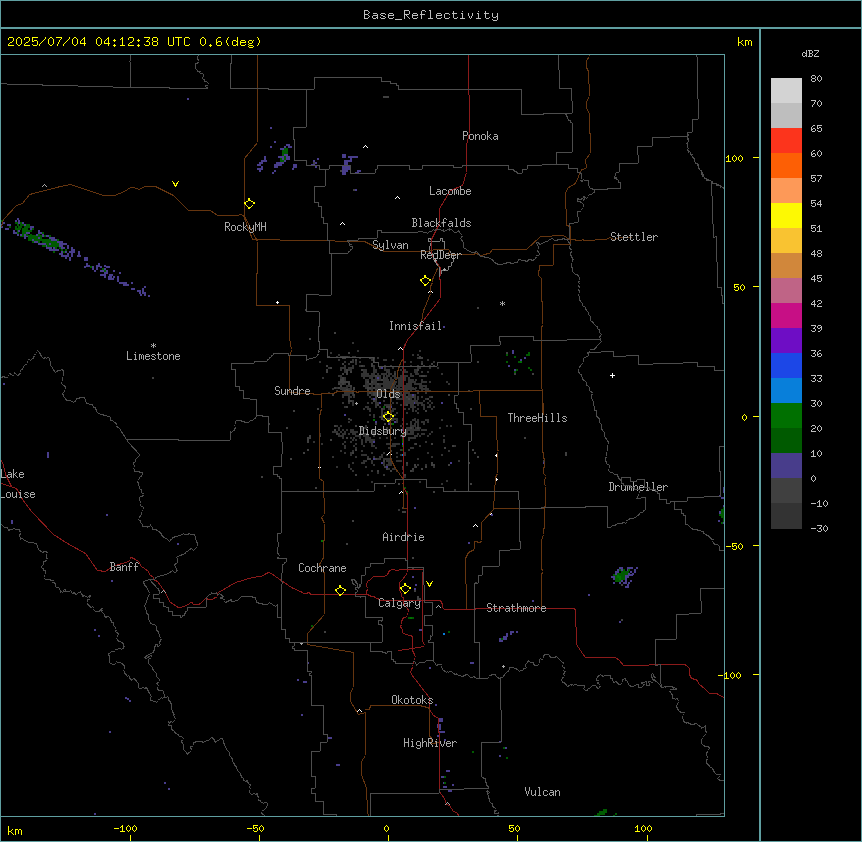Viewport: 862px width, 842px height.
Task: Click the yellow diamond marker below Cochrane
Action: click(340, 590)
